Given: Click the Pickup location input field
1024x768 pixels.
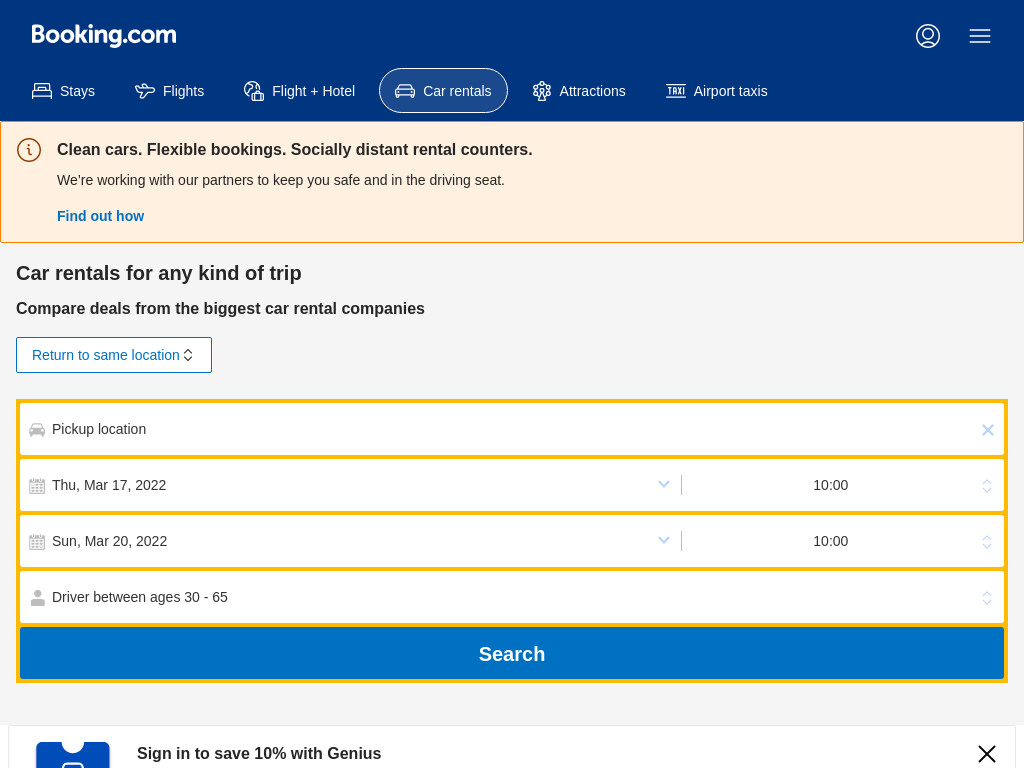Looking at the screenshot, I should 512,430.
